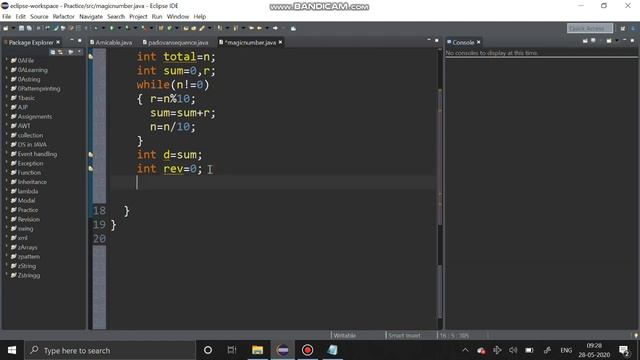The image size is (640, 360).
Task: Open the Project menu
Action: pyautogui.click(x=138, y=17)
